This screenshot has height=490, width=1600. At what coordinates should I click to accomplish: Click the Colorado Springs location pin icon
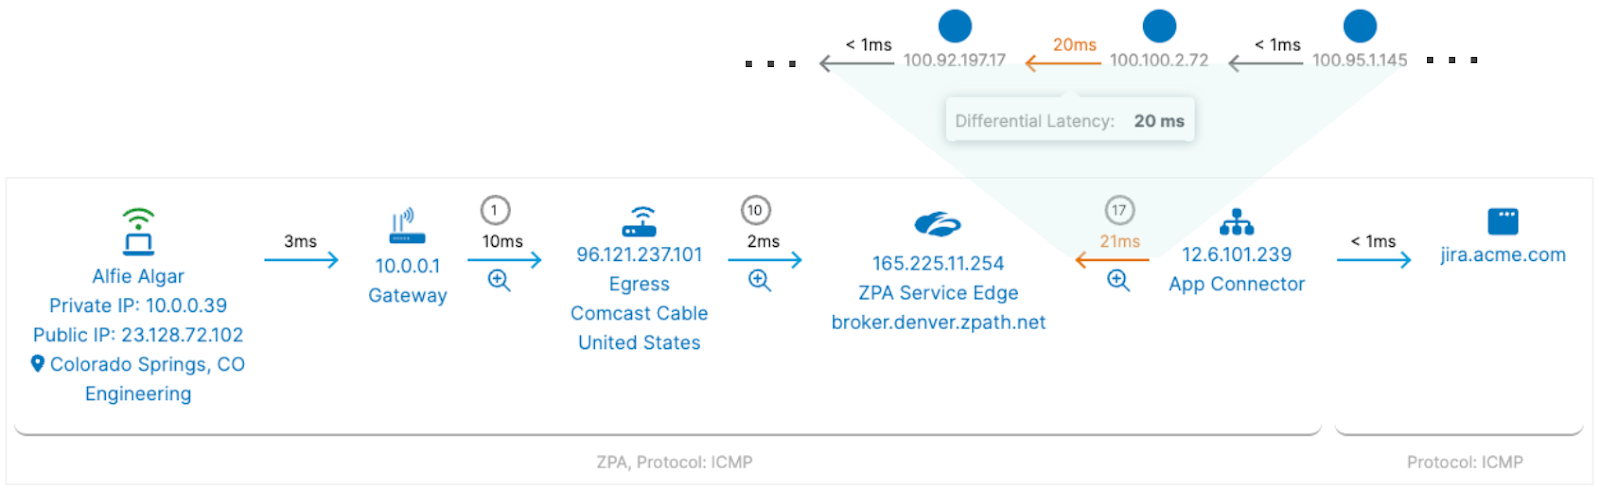pos(38,364)
